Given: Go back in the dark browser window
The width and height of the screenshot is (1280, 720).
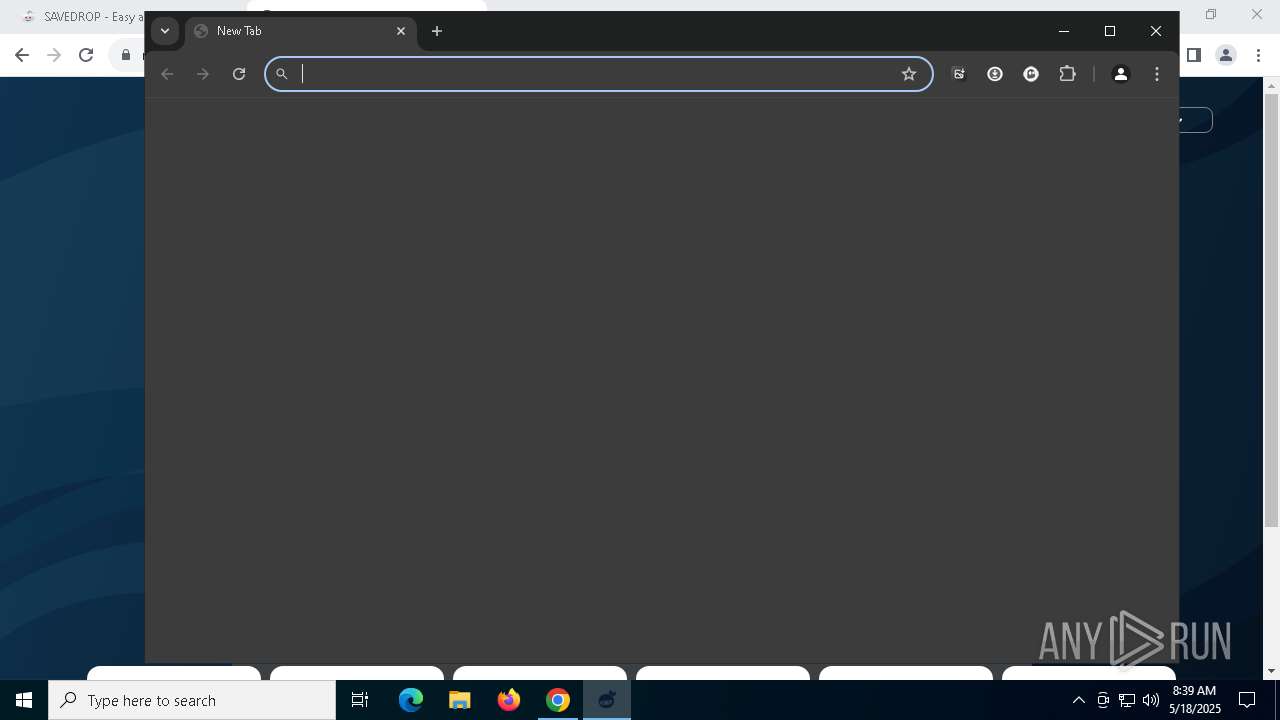Looking at the screenshot, I should [167, 74].
